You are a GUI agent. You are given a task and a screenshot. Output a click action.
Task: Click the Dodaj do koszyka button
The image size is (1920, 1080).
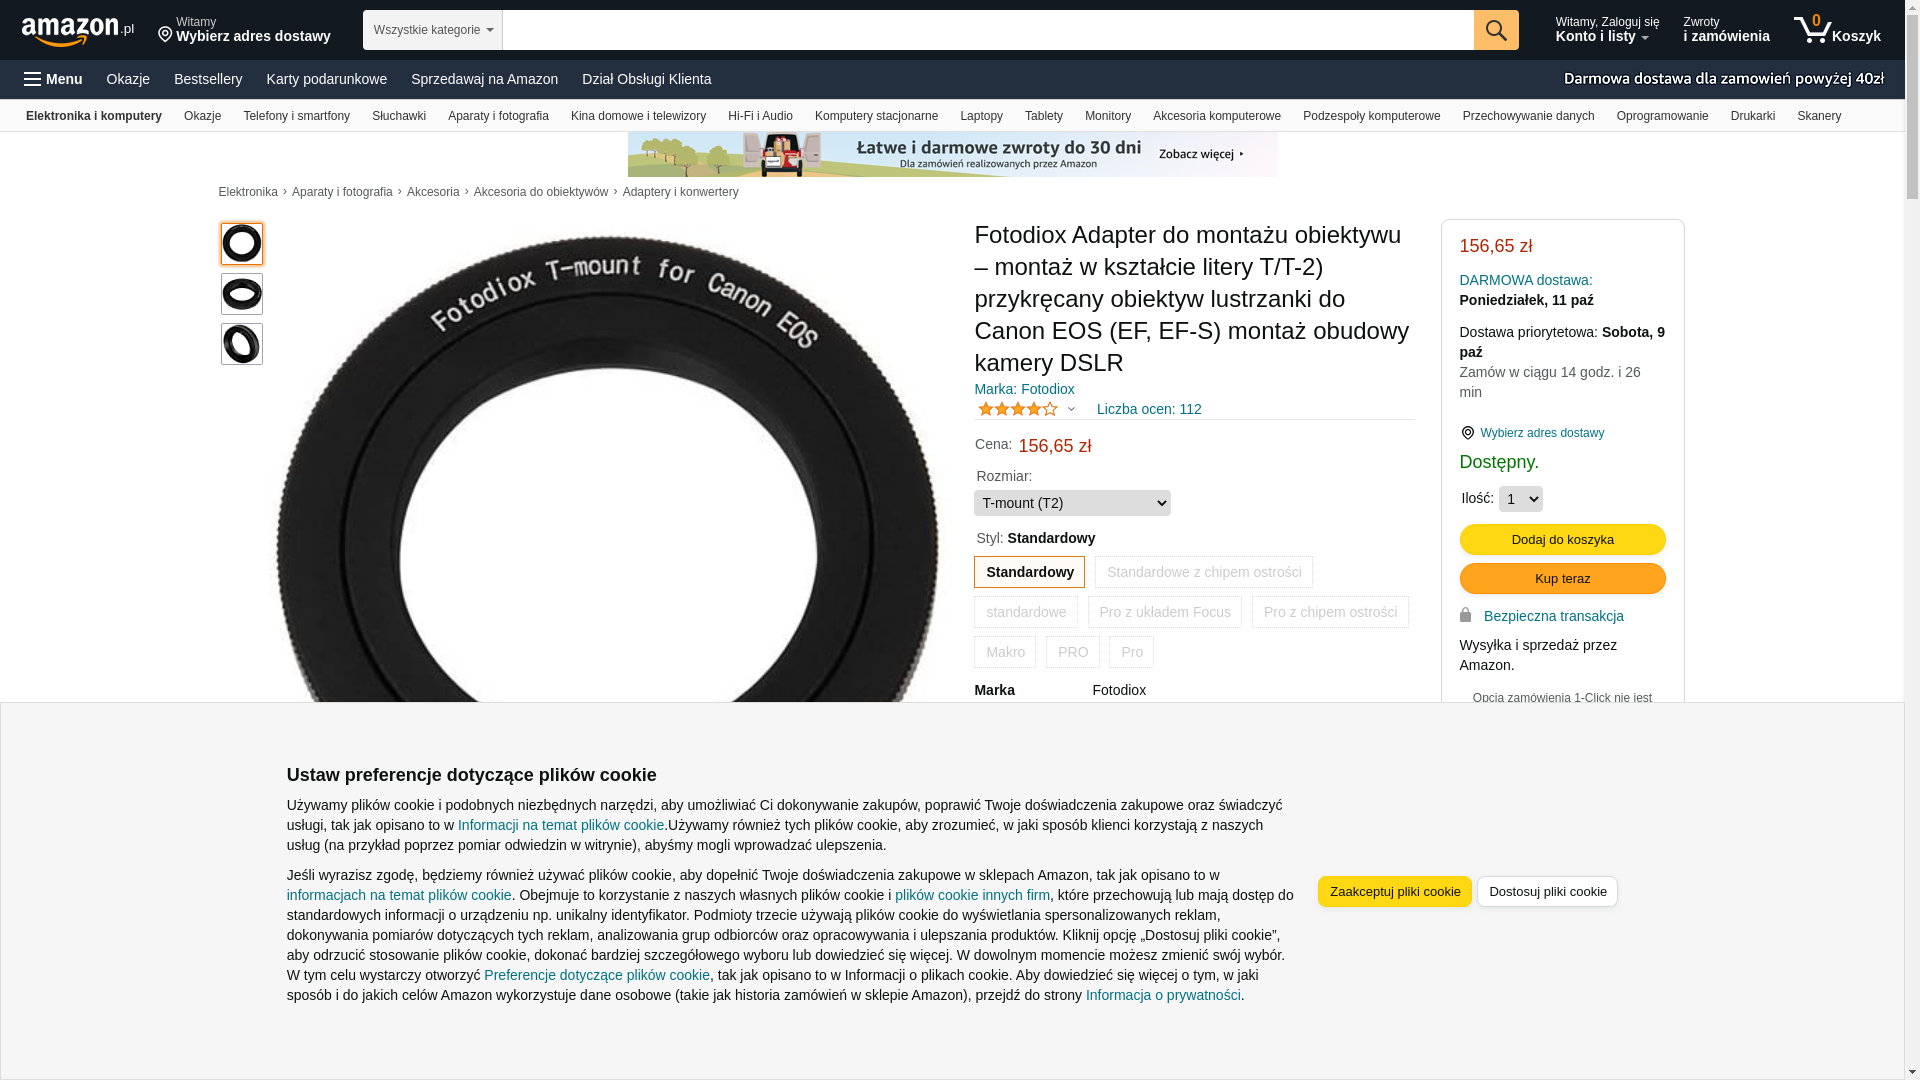(1563, 540)
